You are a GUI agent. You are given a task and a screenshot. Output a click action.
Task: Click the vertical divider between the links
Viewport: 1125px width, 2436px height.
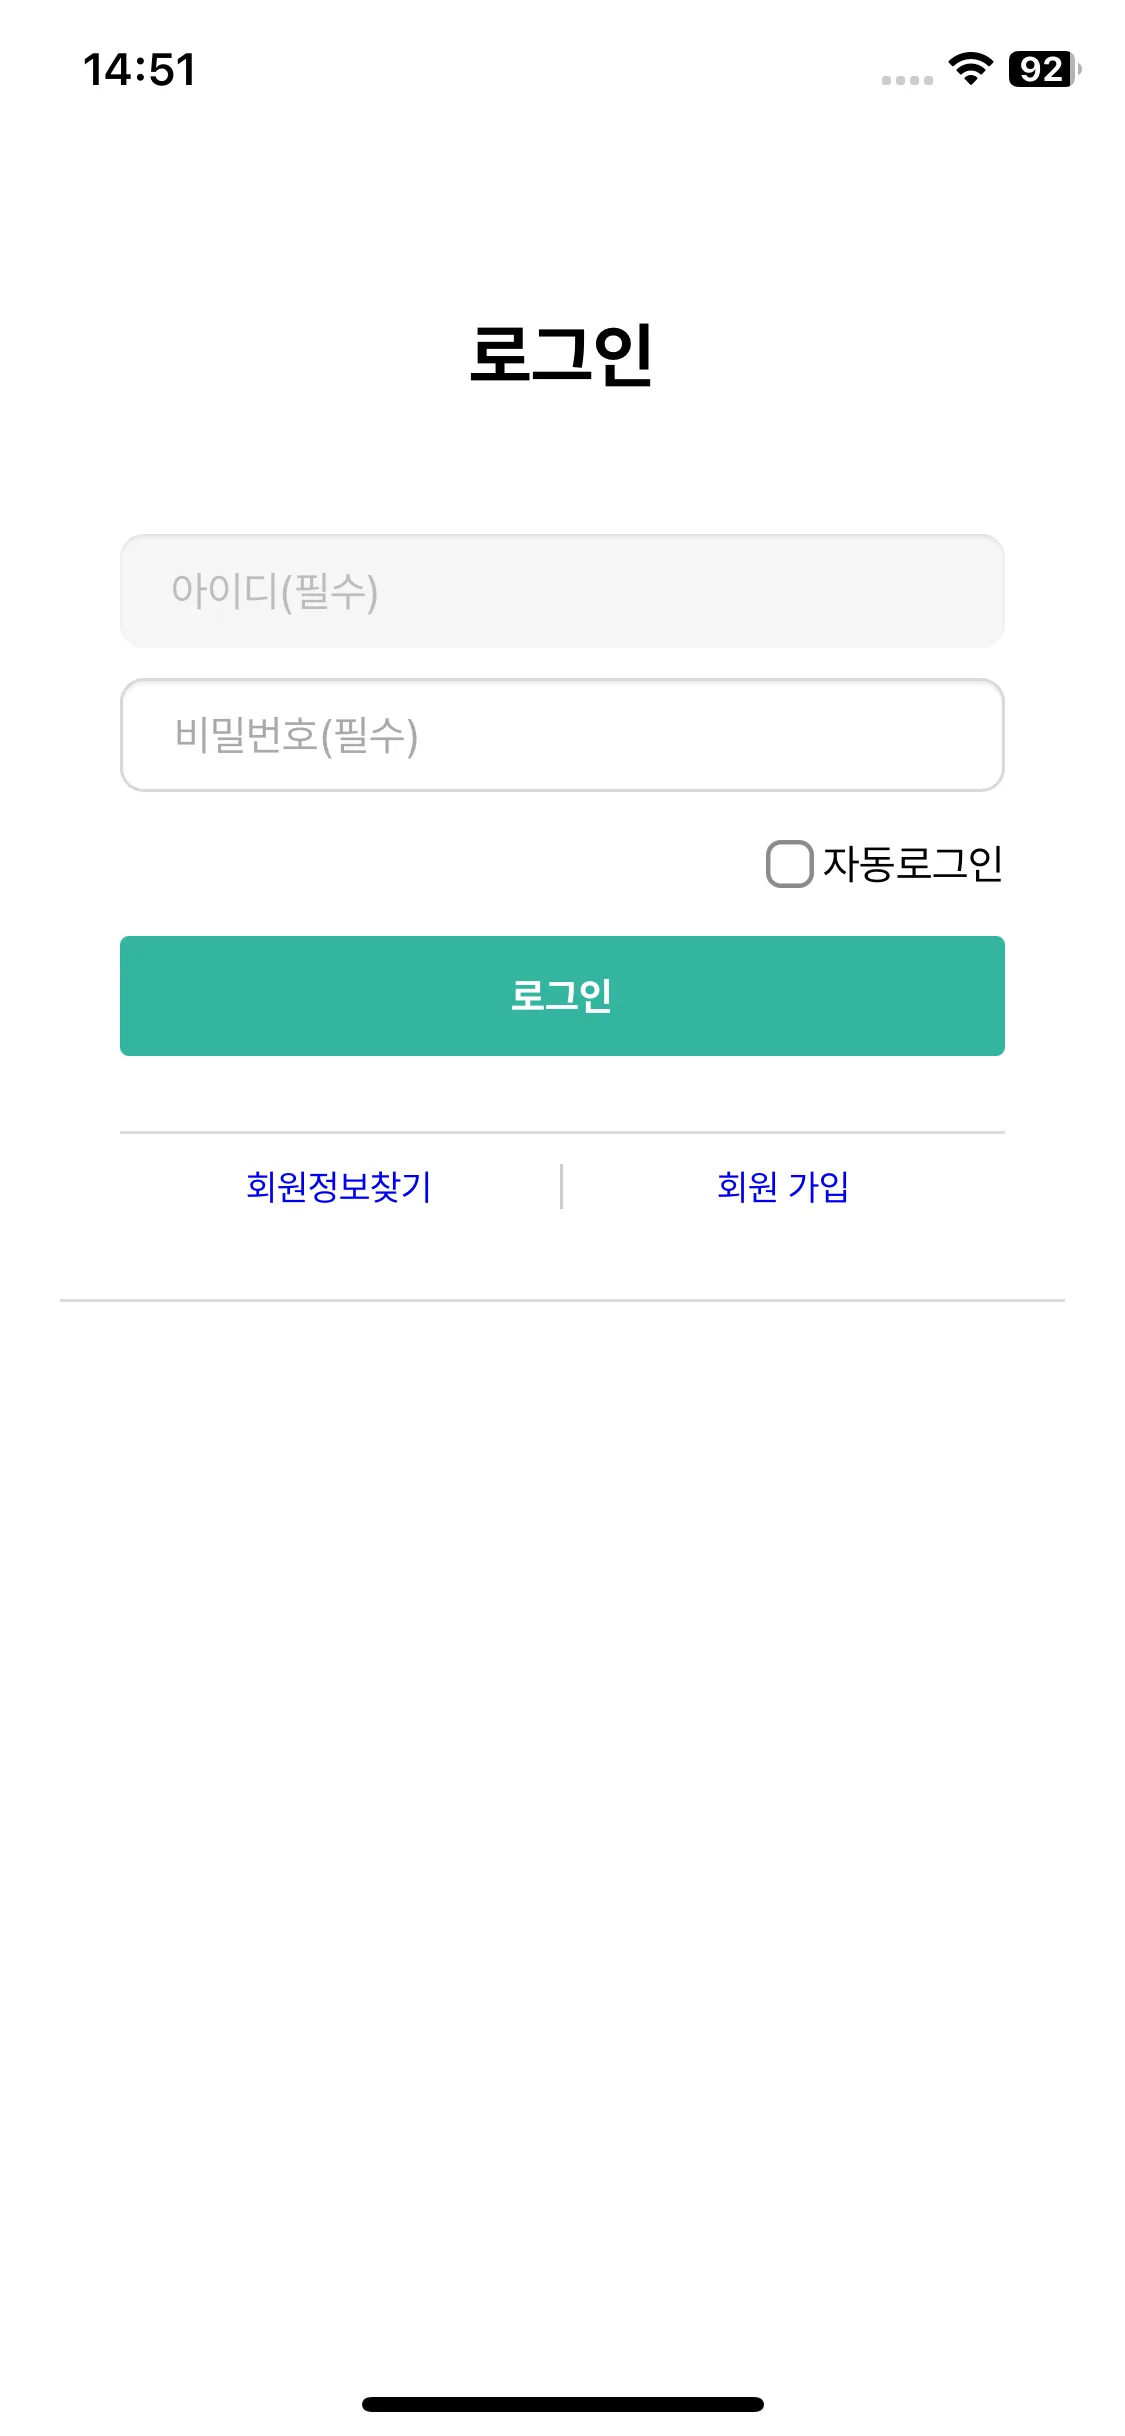point(561,1187)
